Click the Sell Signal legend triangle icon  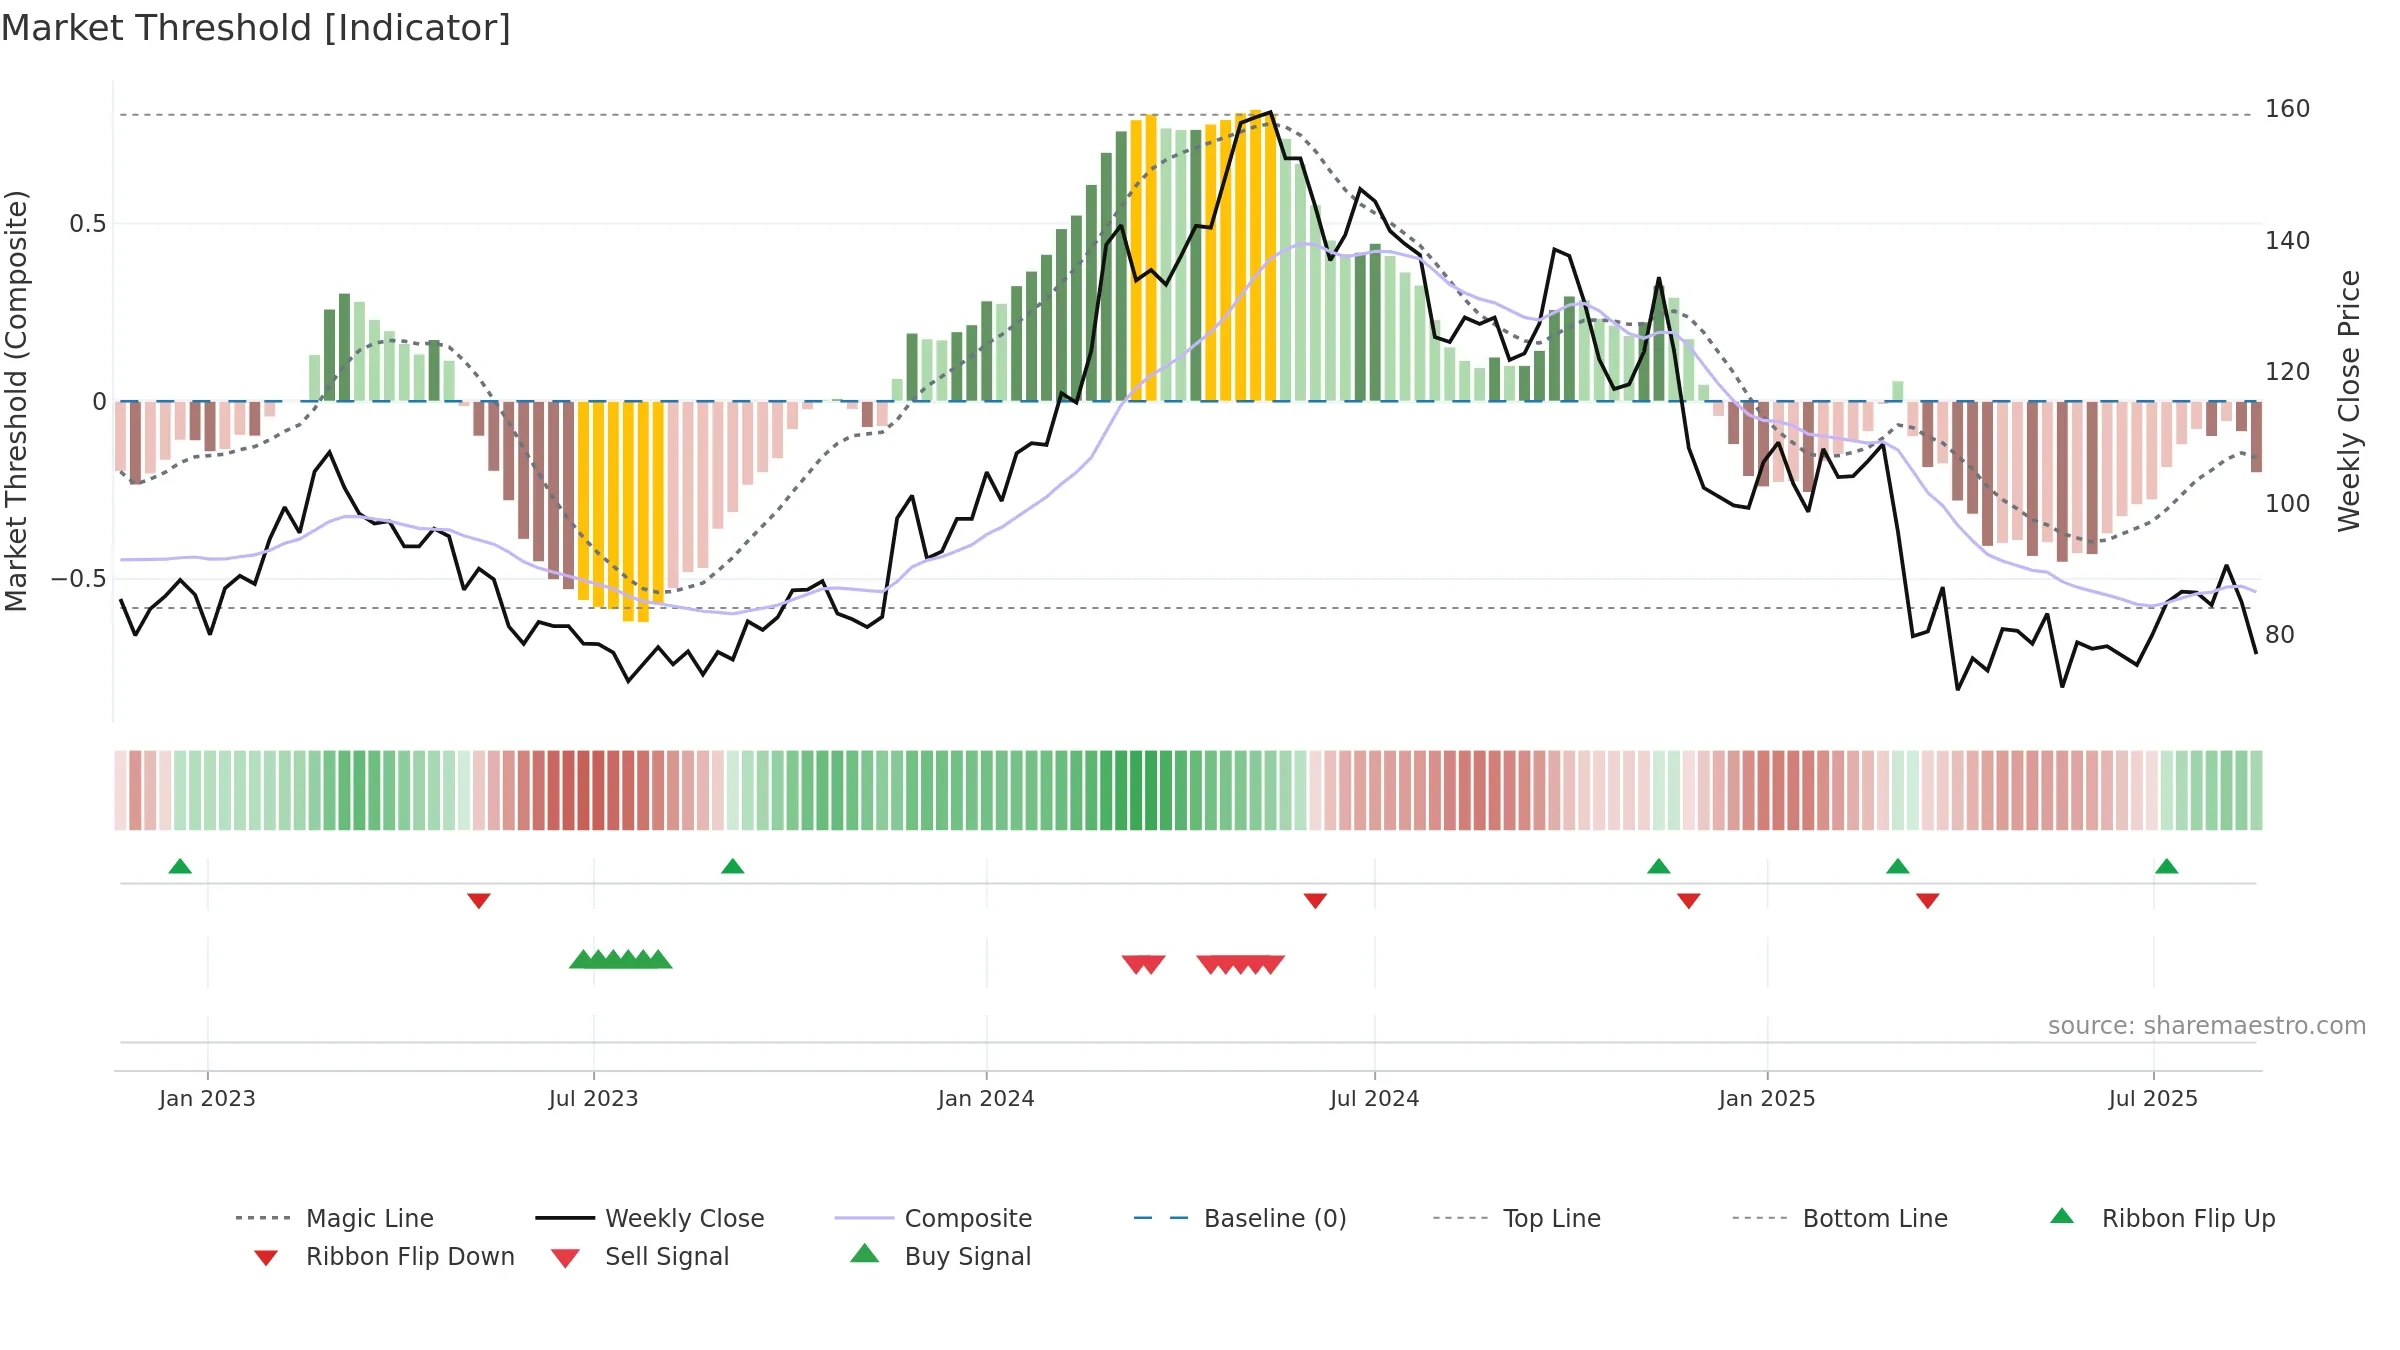(x=565, y=1258)
